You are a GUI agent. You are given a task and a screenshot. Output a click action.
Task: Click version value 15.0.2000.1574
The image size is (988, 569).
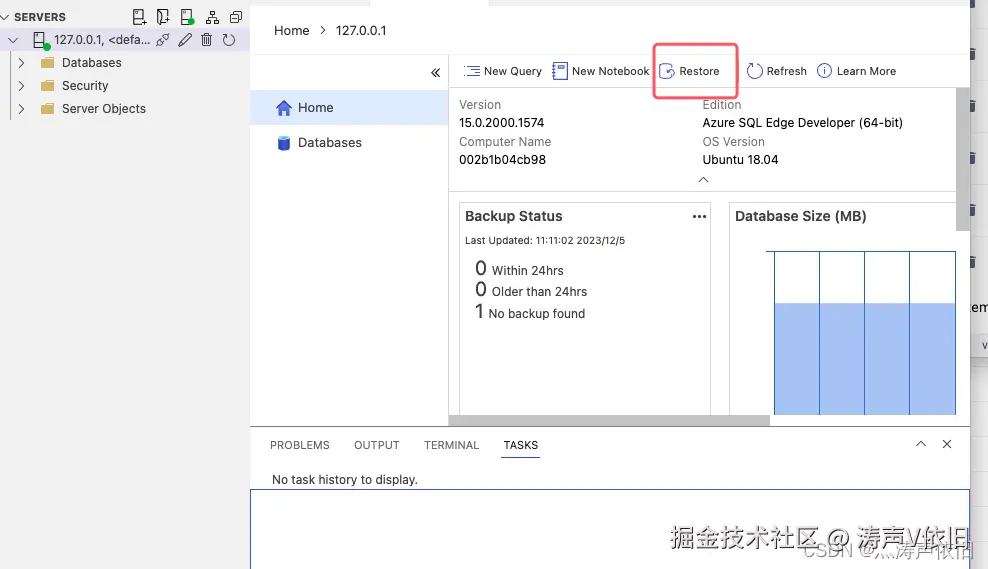(502, 123)
